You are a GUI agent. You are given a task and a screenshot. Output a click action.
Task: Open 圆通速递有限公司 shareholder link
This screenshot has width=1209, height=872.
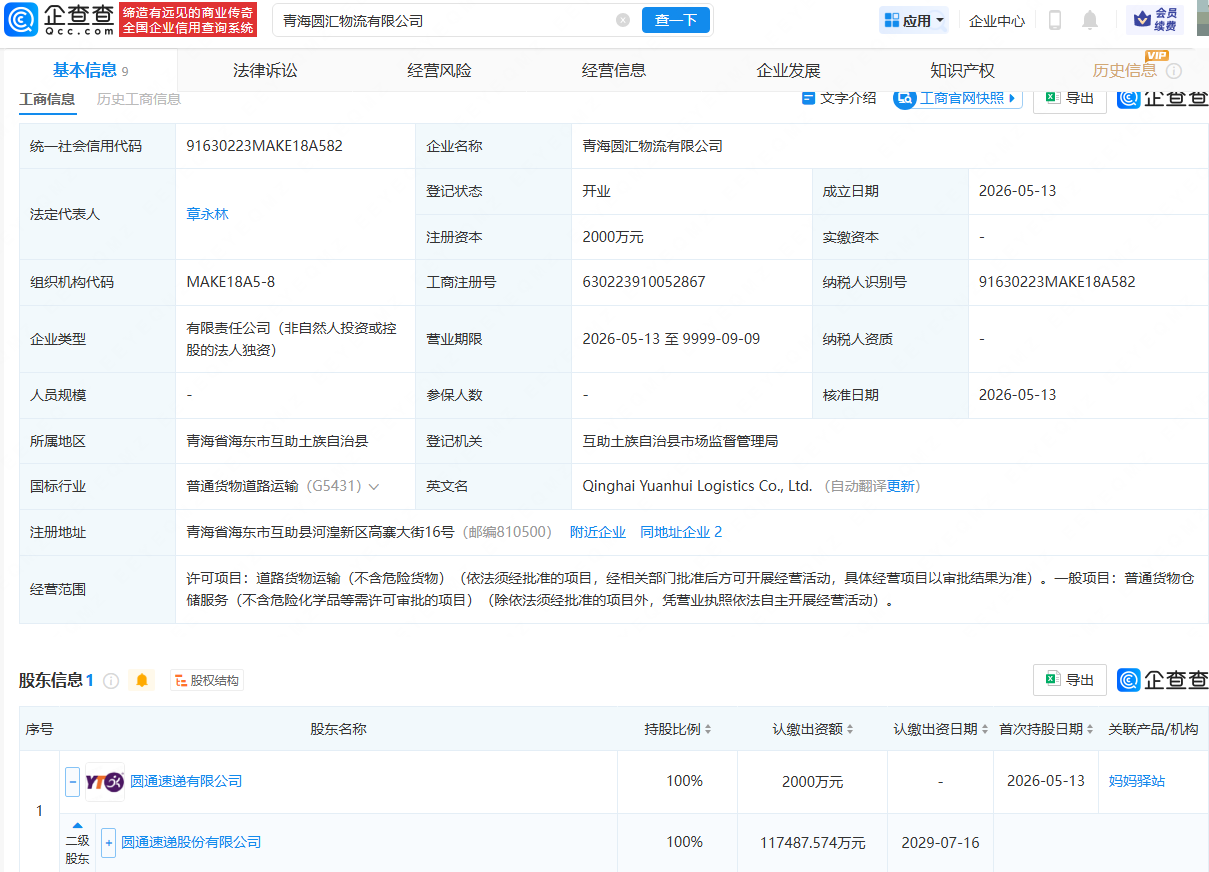[x=186, y=781]
